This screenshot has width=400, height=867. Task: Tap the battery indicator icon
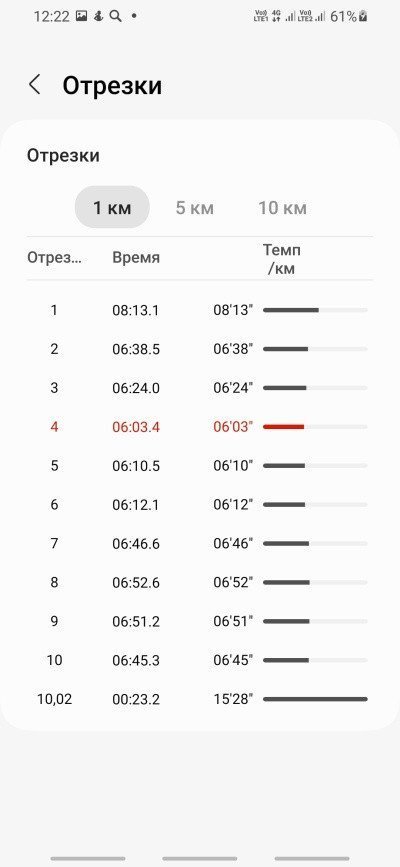point(363,17)
